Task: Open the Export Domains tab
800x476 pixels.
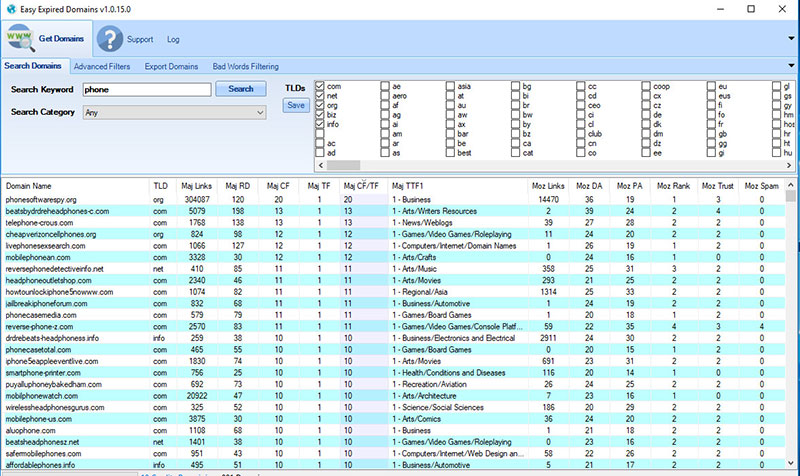Action: click(169, 66)
